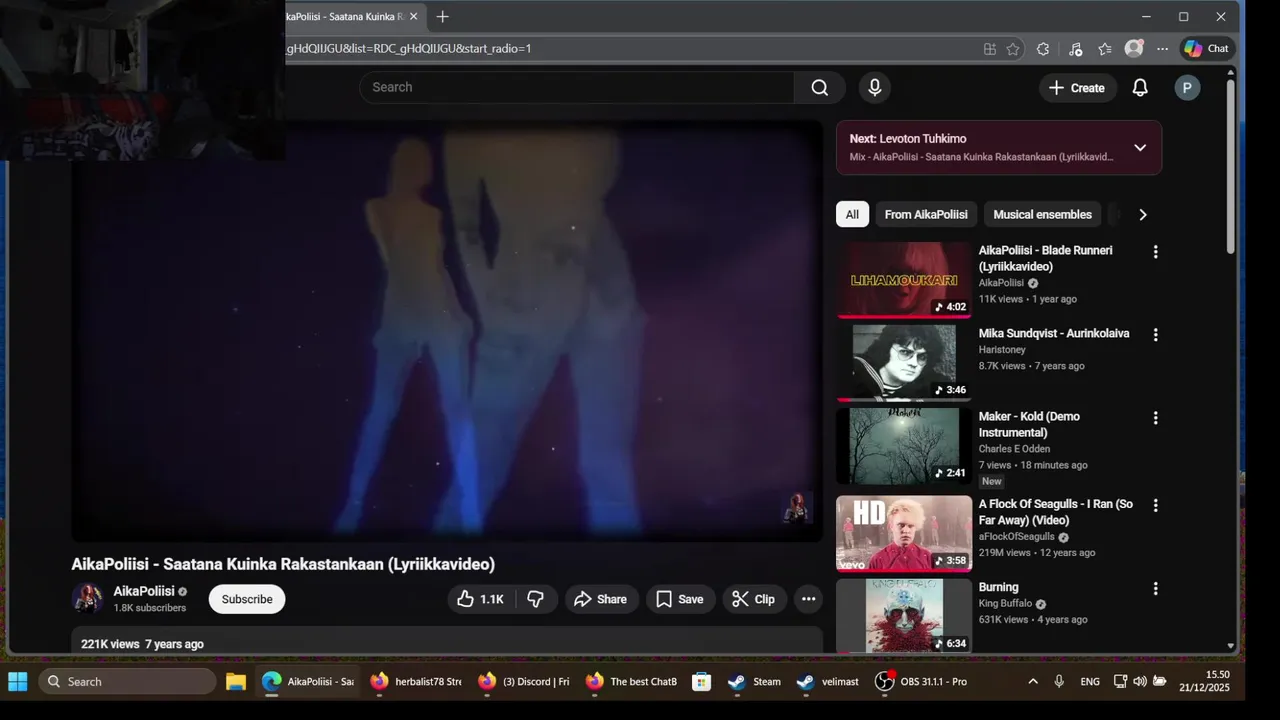Open more actions beside Clip button

[809, 599]
